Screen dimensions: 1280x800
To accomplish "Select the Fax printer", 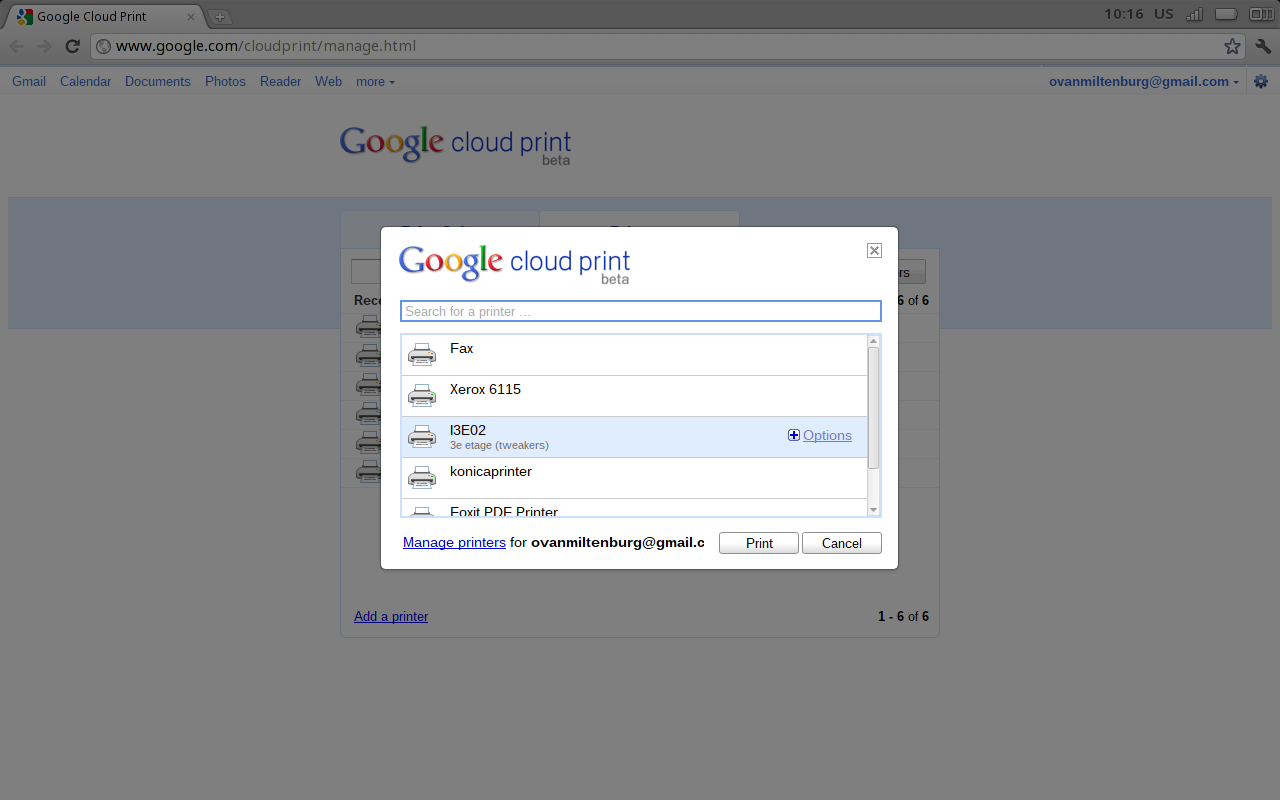I will (x=634, y=355).
